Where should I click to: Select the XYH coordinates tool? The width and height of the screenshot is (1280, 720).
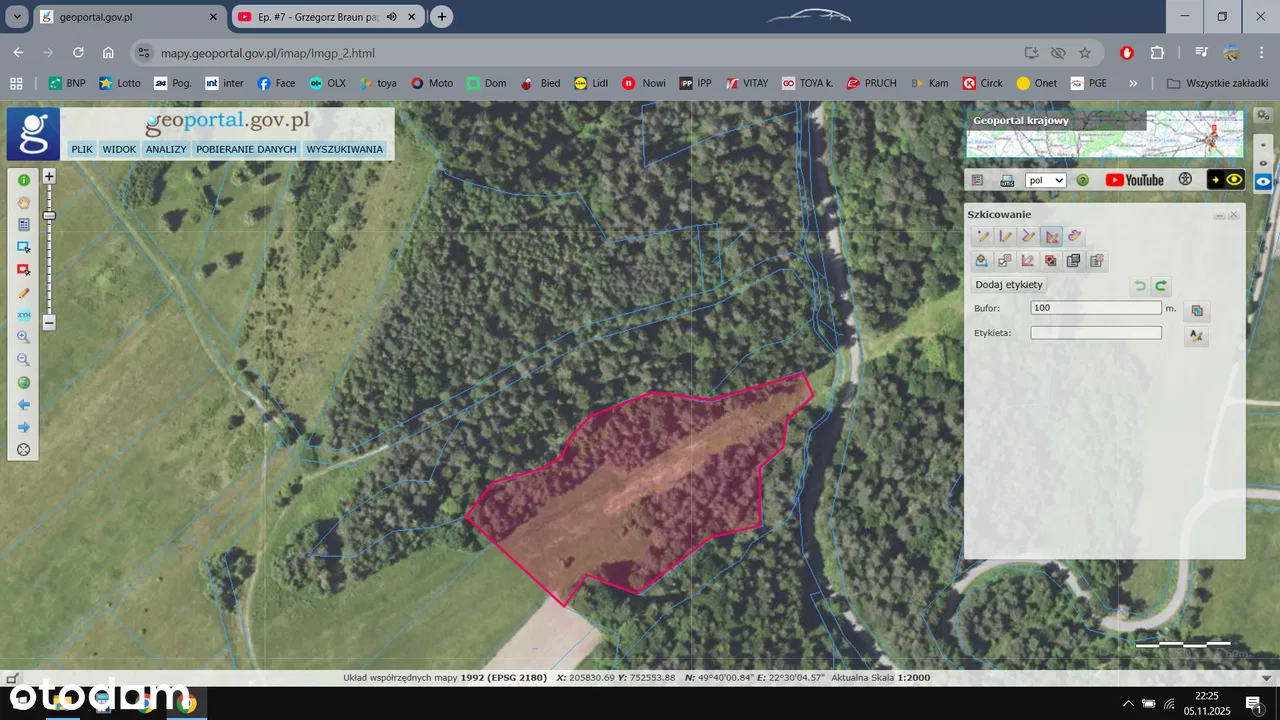tap(24, 315)
